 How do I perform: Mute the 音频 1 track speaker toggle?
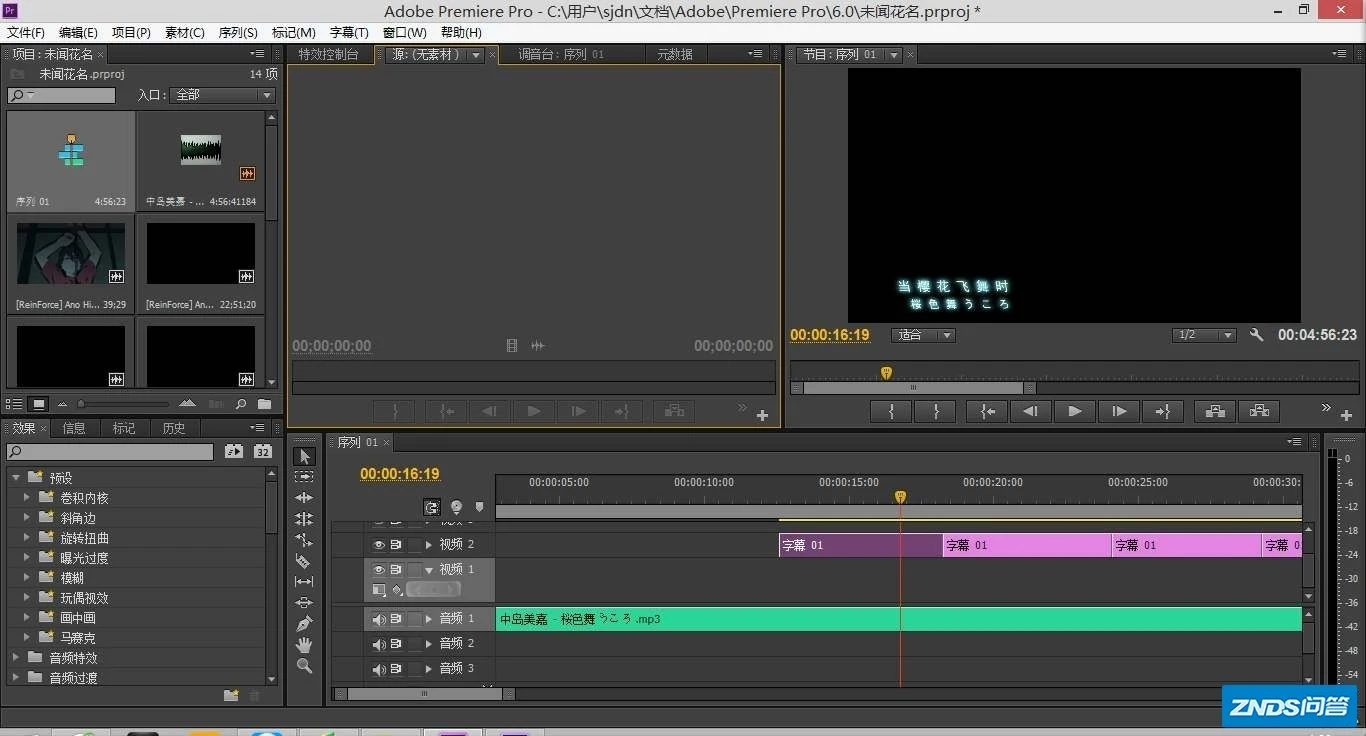click(378, 618)
